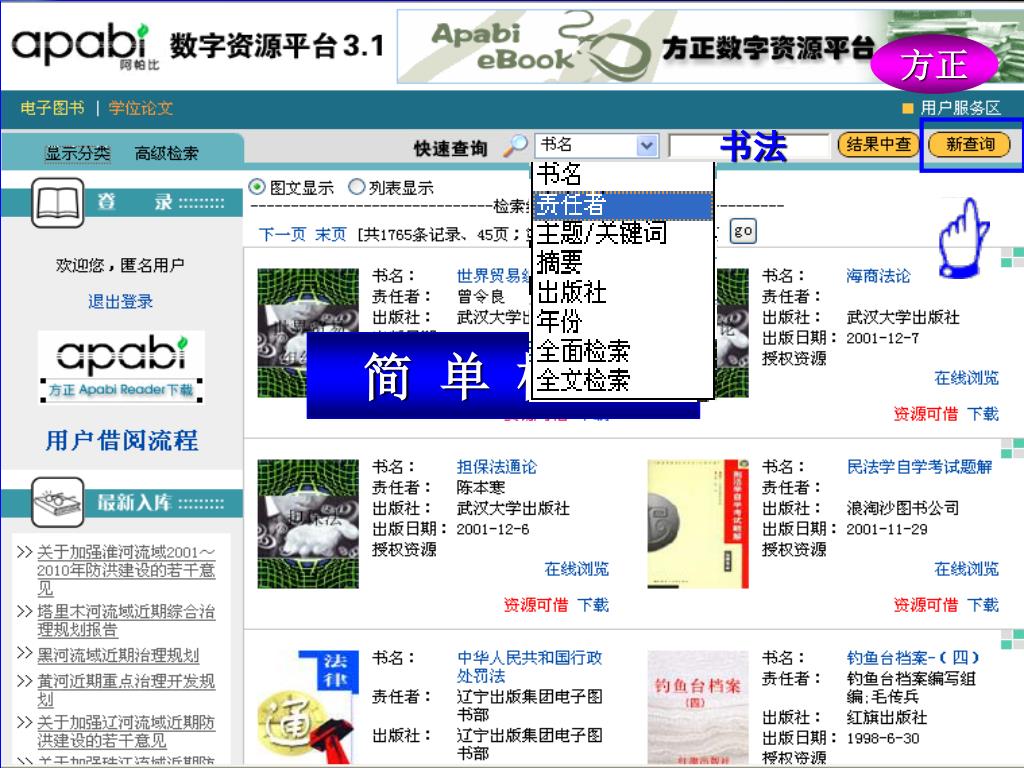Image resolution: width=1024 pixels, height=768 pixels.
Task: Open 黄河近期重点治理开发规划 link
Action: tap(125, 690)
